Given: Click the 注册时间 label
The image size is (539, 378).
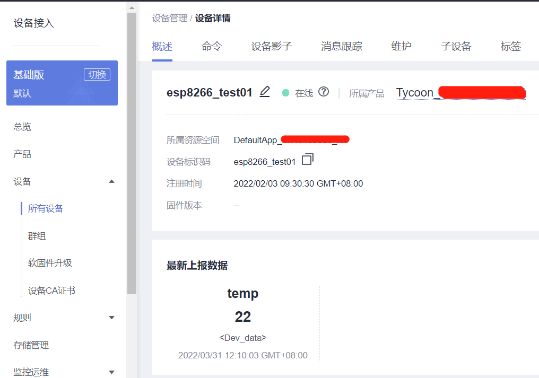Looking at the screenshot, I should (184, 184).
